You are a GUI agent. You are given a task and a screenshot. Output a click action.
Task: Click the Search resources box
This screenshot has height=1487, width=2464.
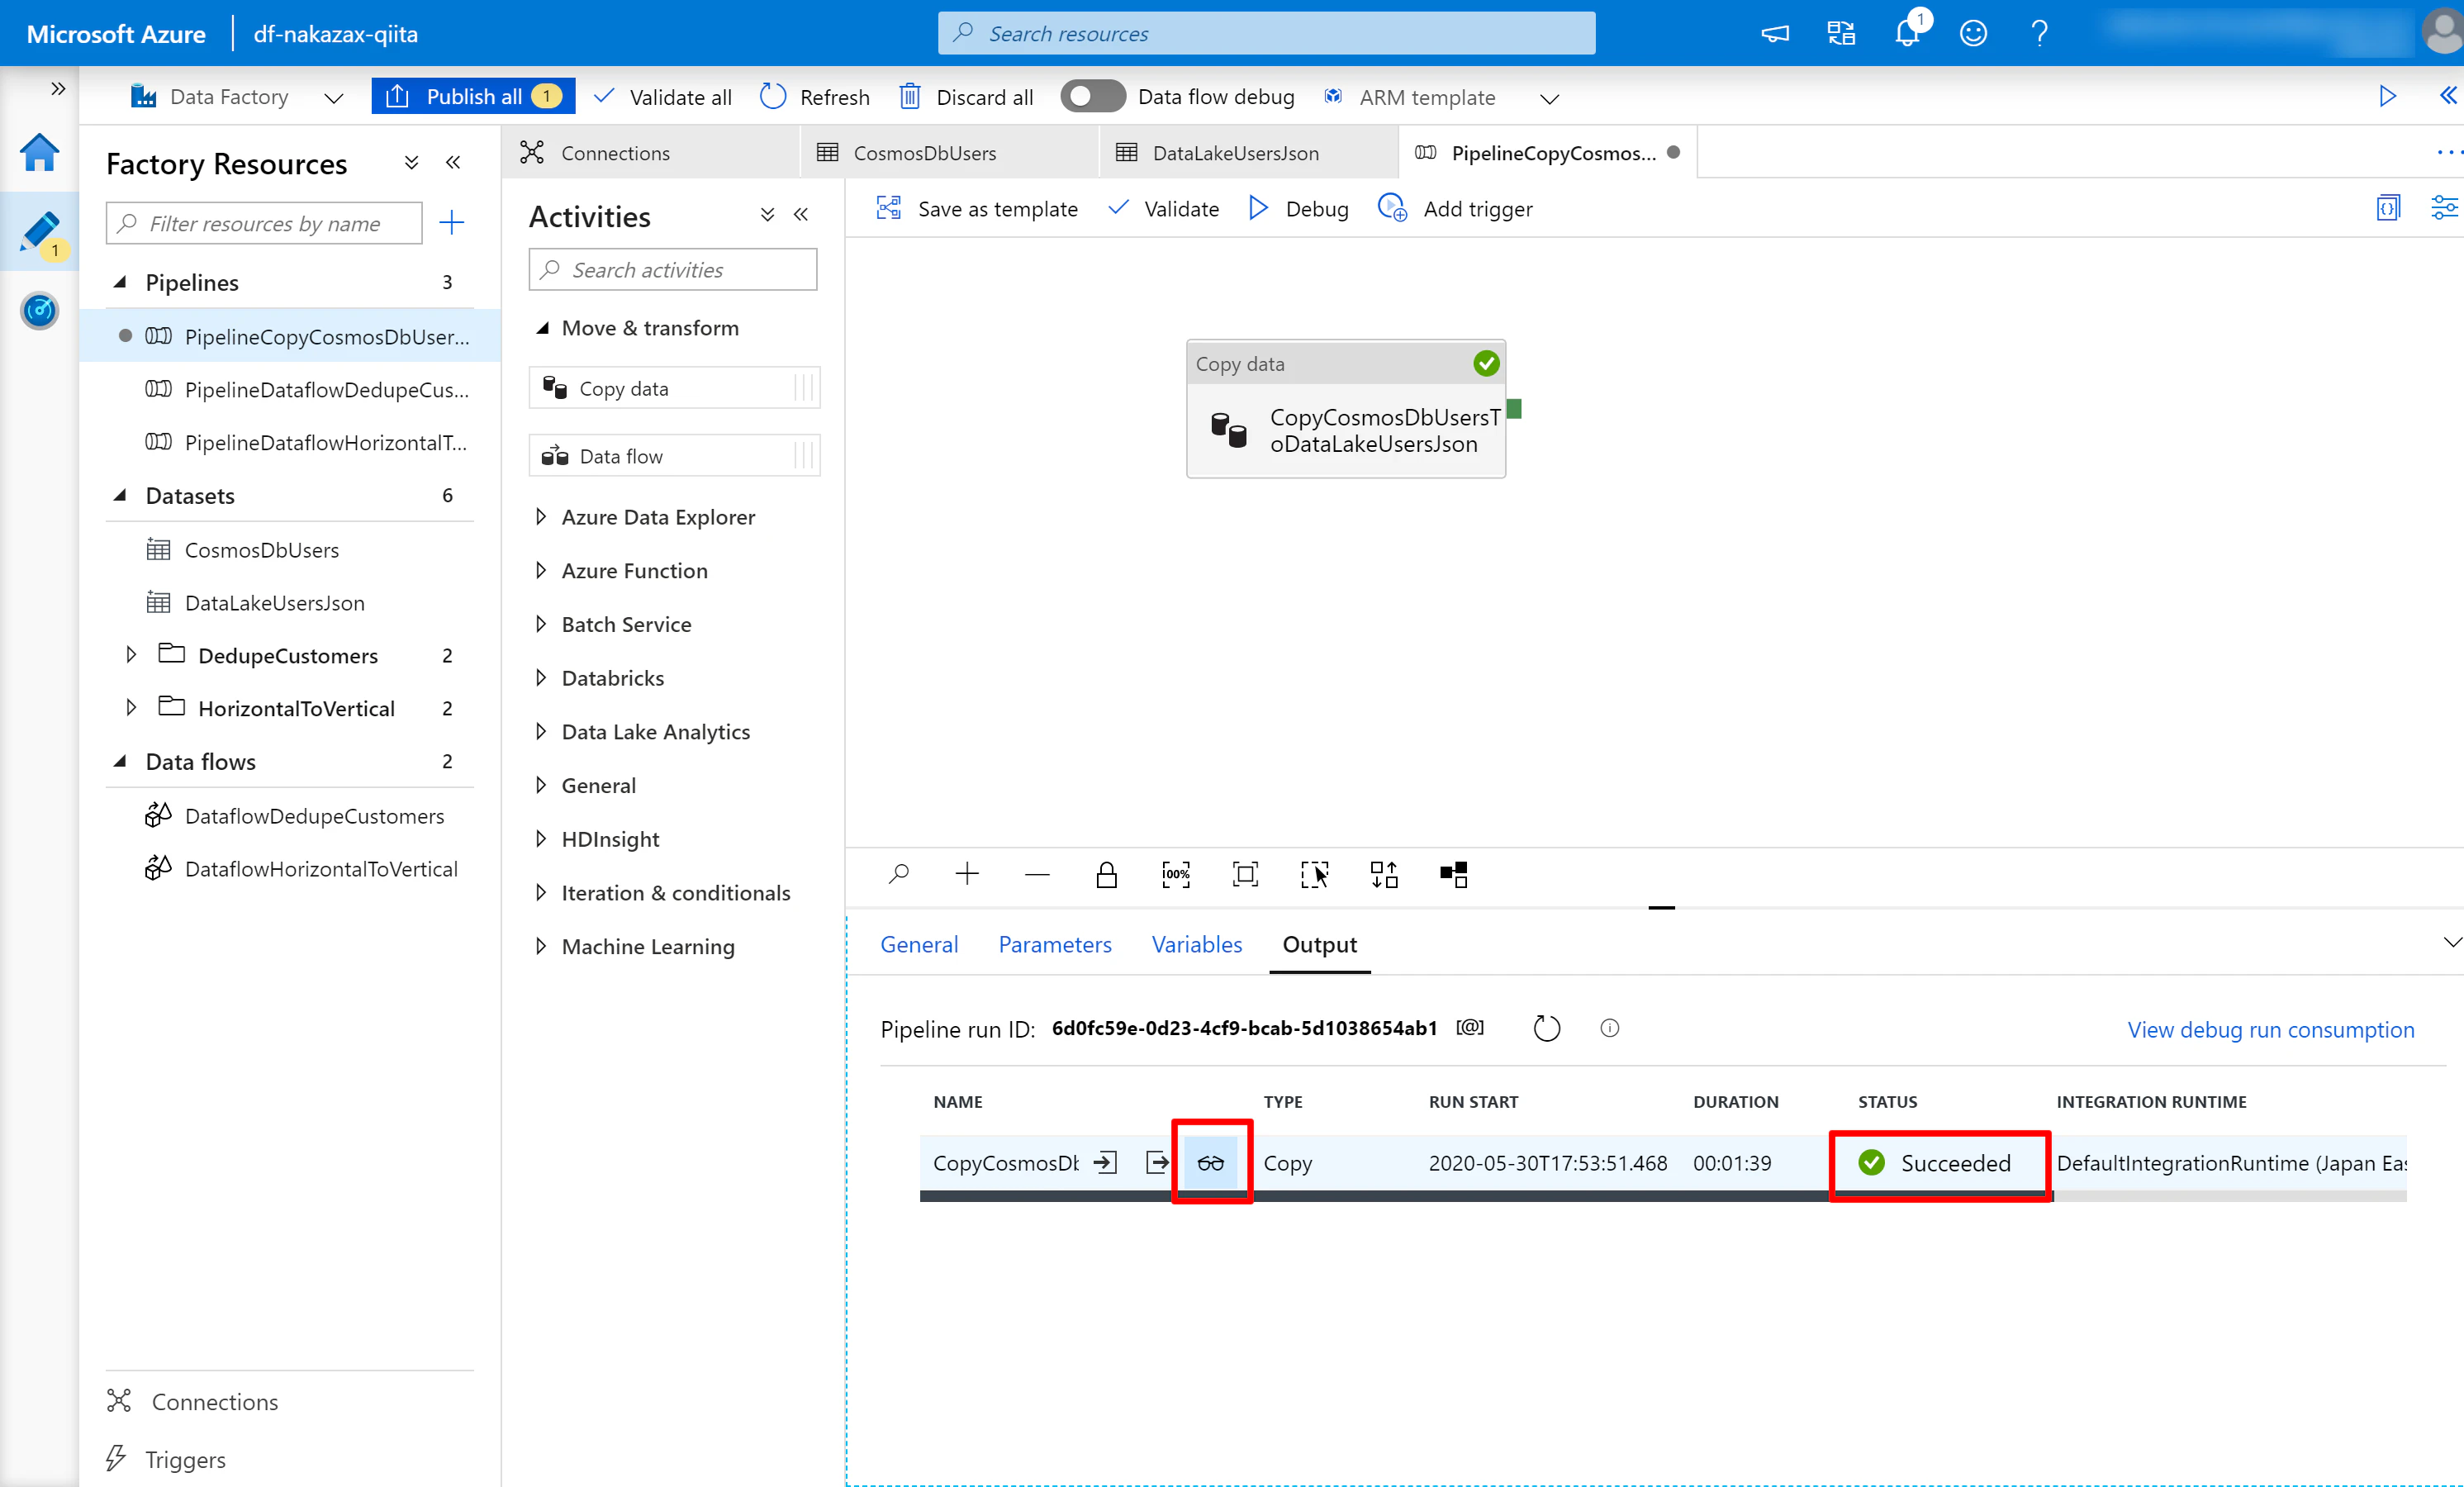coord(1266,34)
